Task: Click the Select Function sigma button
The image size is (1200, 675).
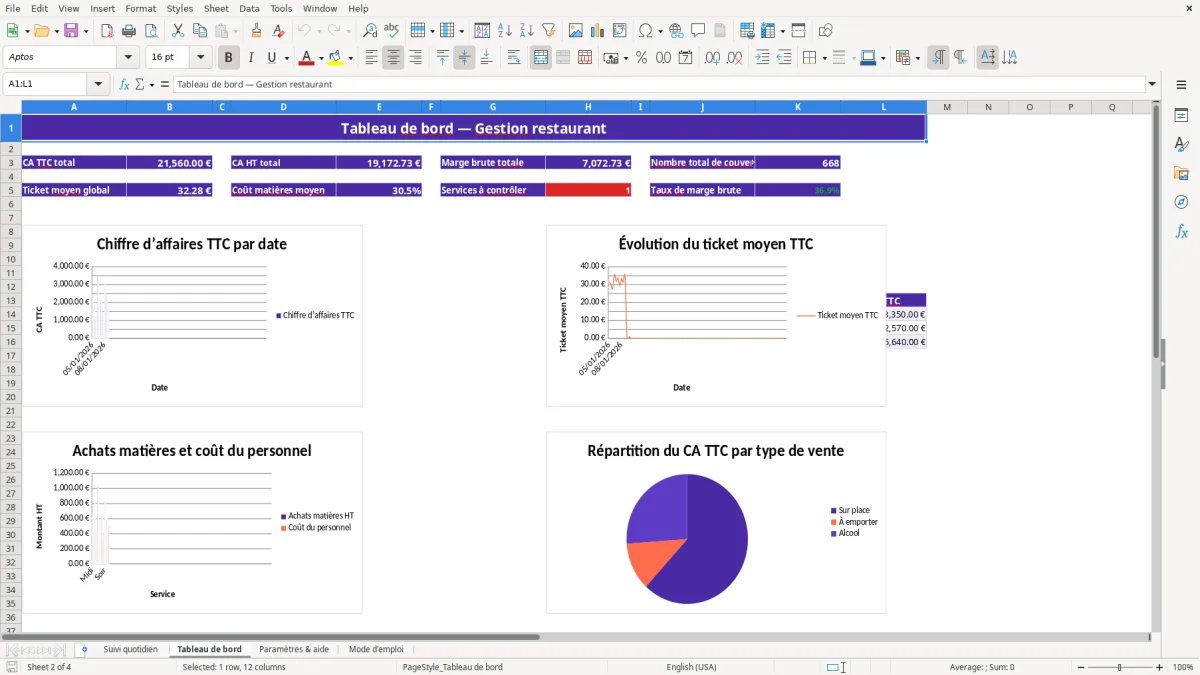Action: (x=139, y=84)
